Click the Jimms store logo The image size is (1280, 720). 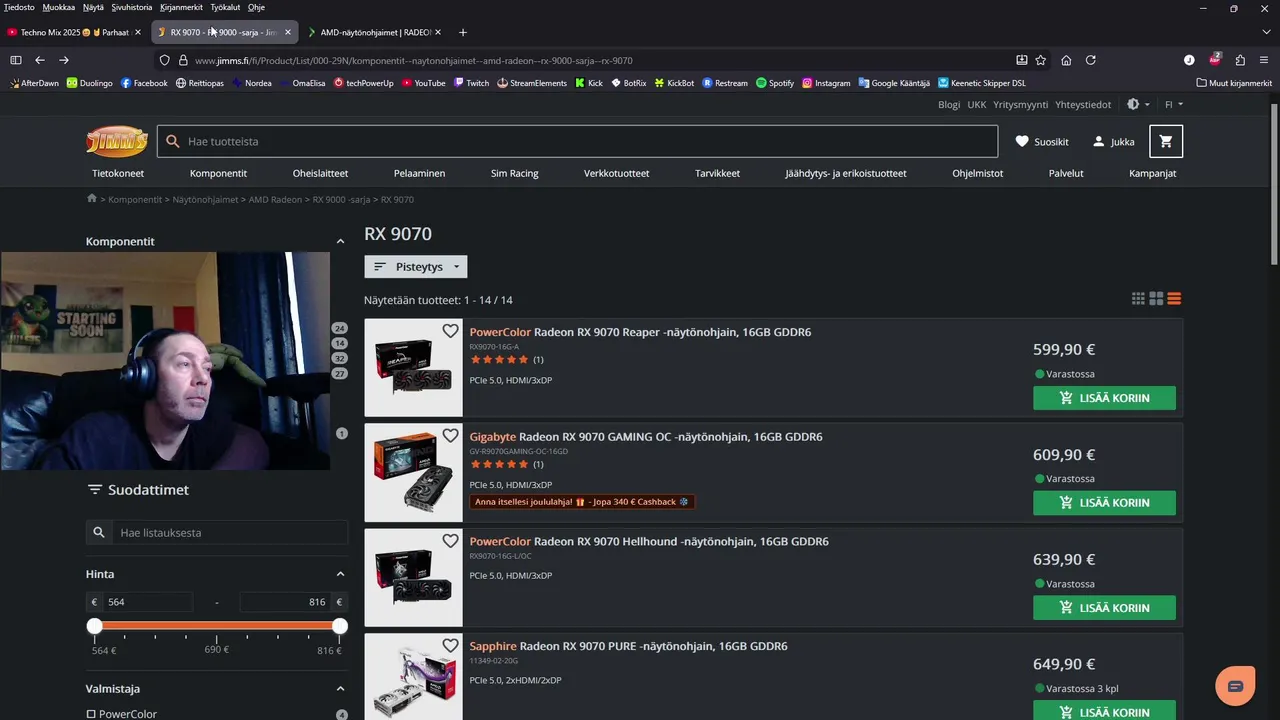tap(117, 141)
